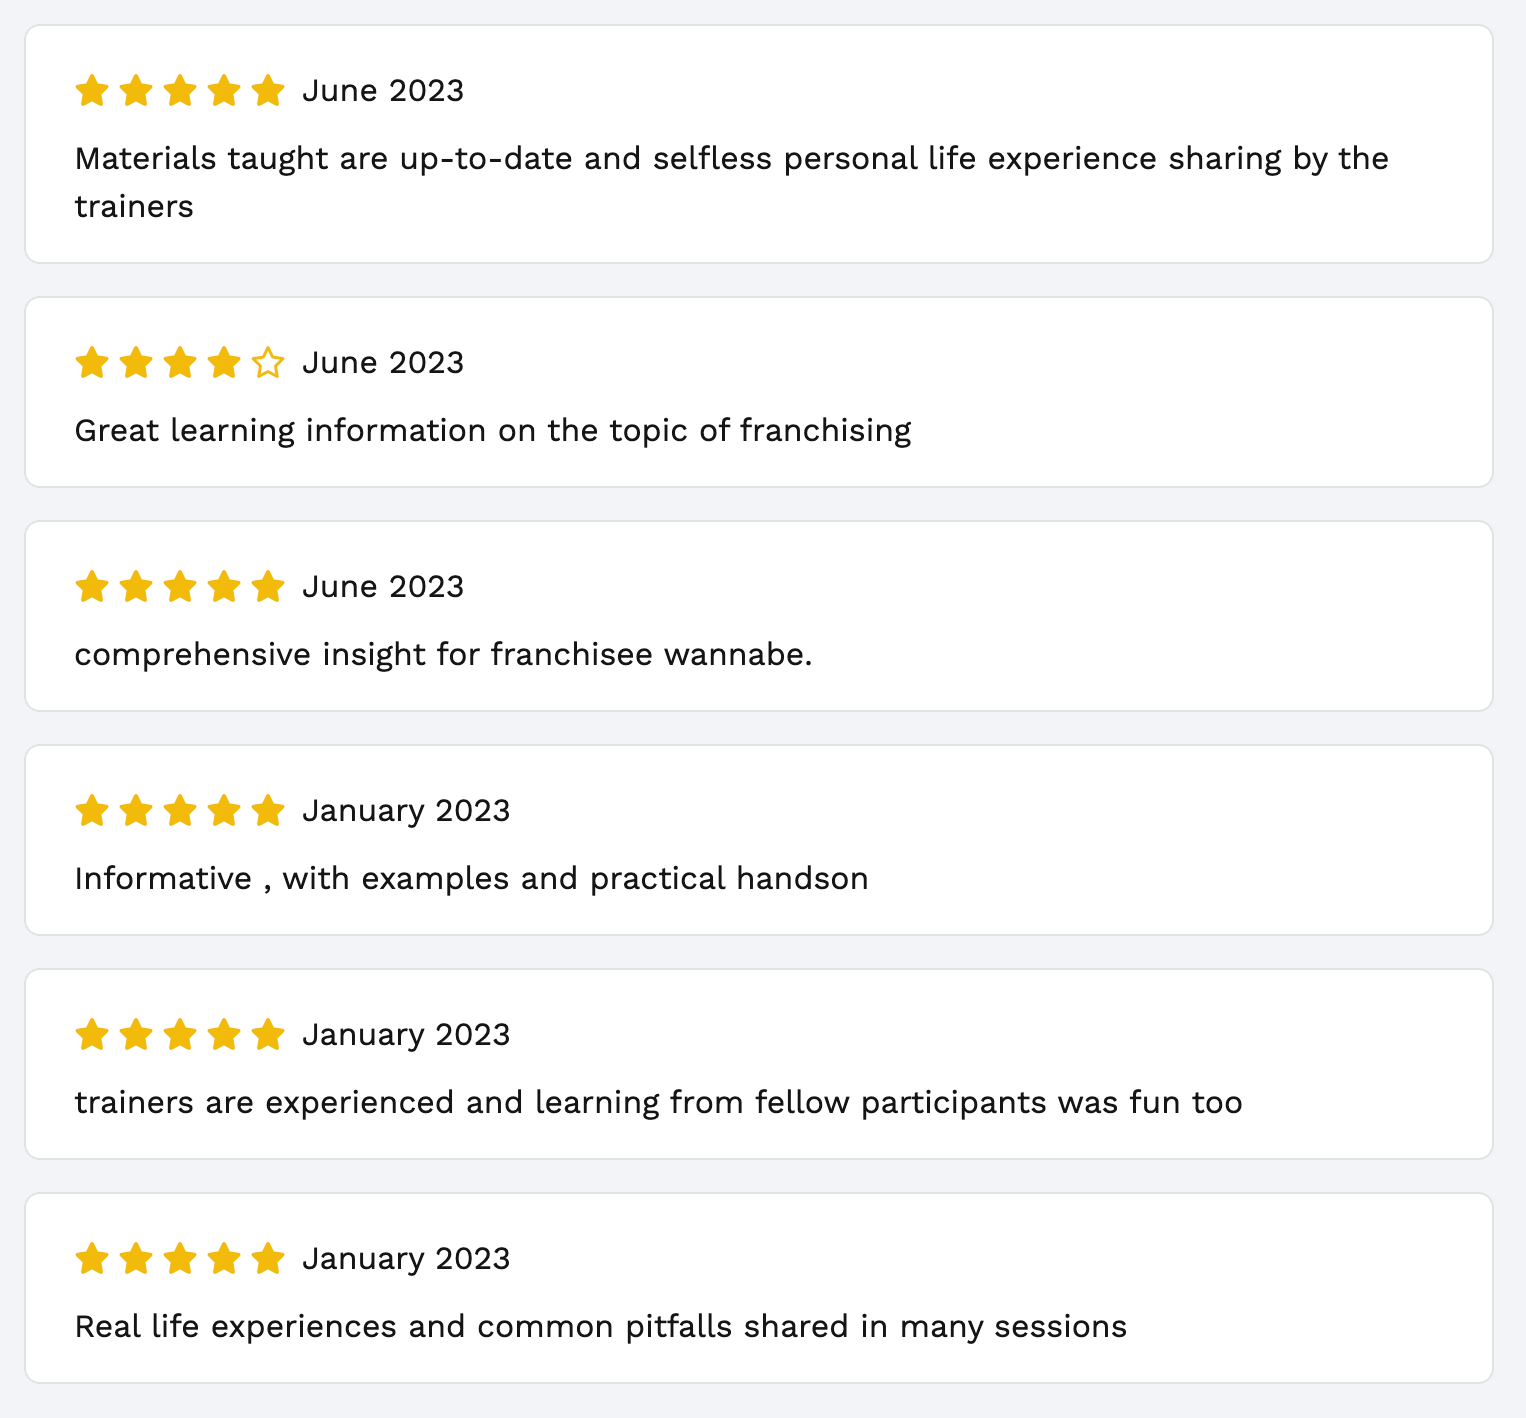Click first star of "Real life experiences" review

click(x=91, y=1259)
